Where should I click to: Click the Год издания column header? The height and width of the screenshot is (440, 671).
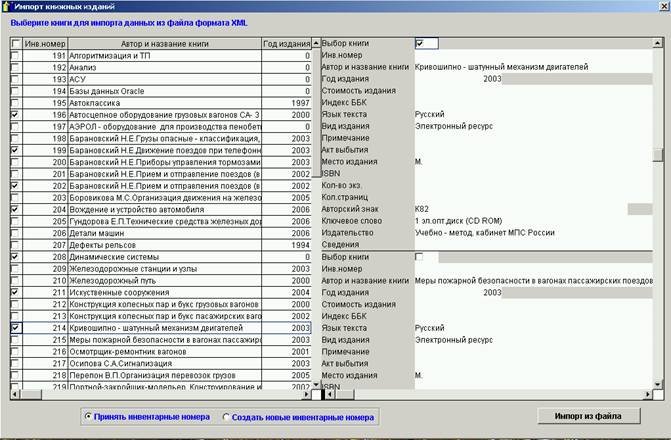(286, 44)
